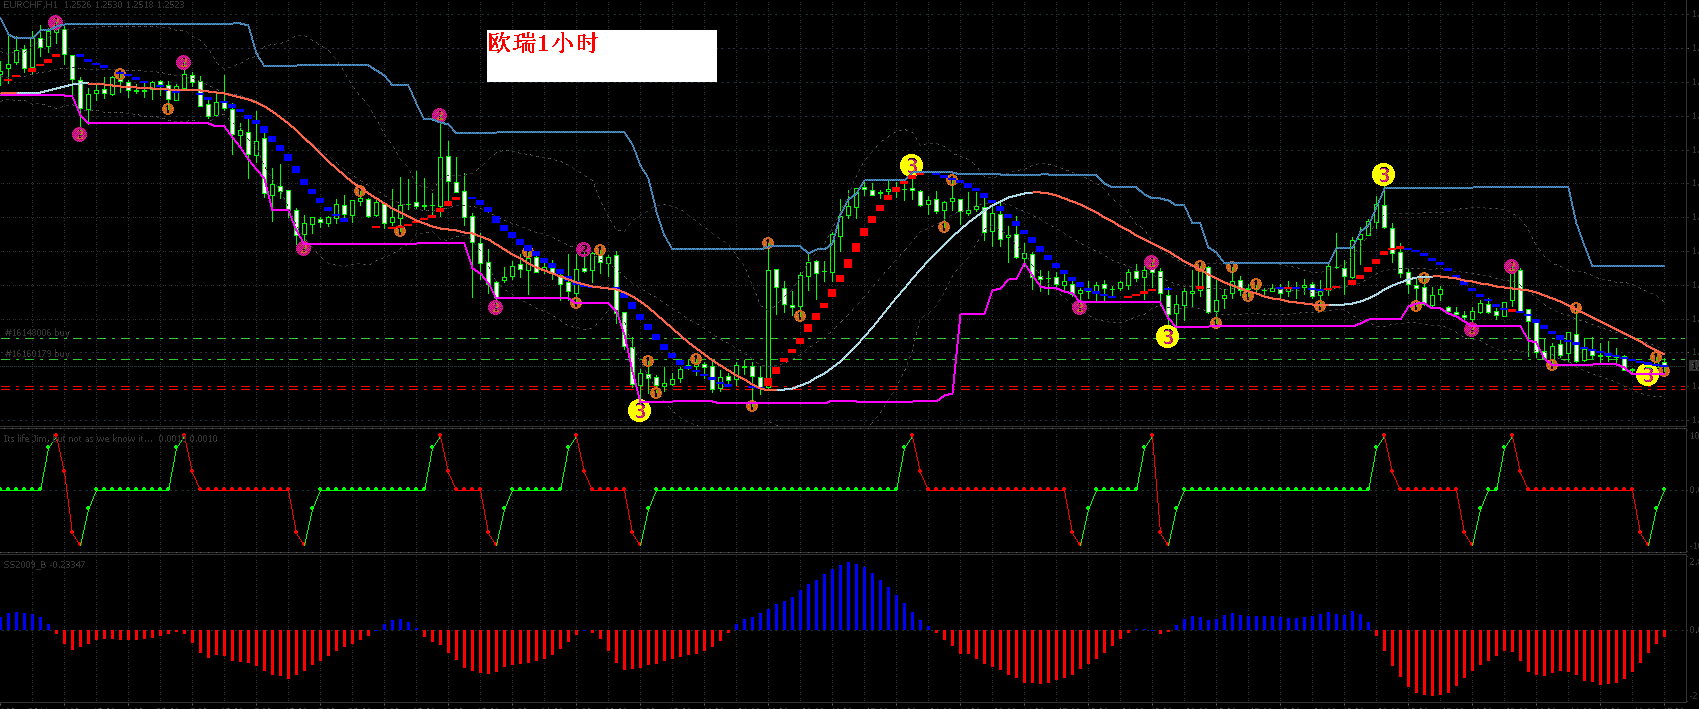This screenshot has height=709, width=1699.
Task: Click the yellow 3 marker at the last candle
Action: coord(1647,375)
